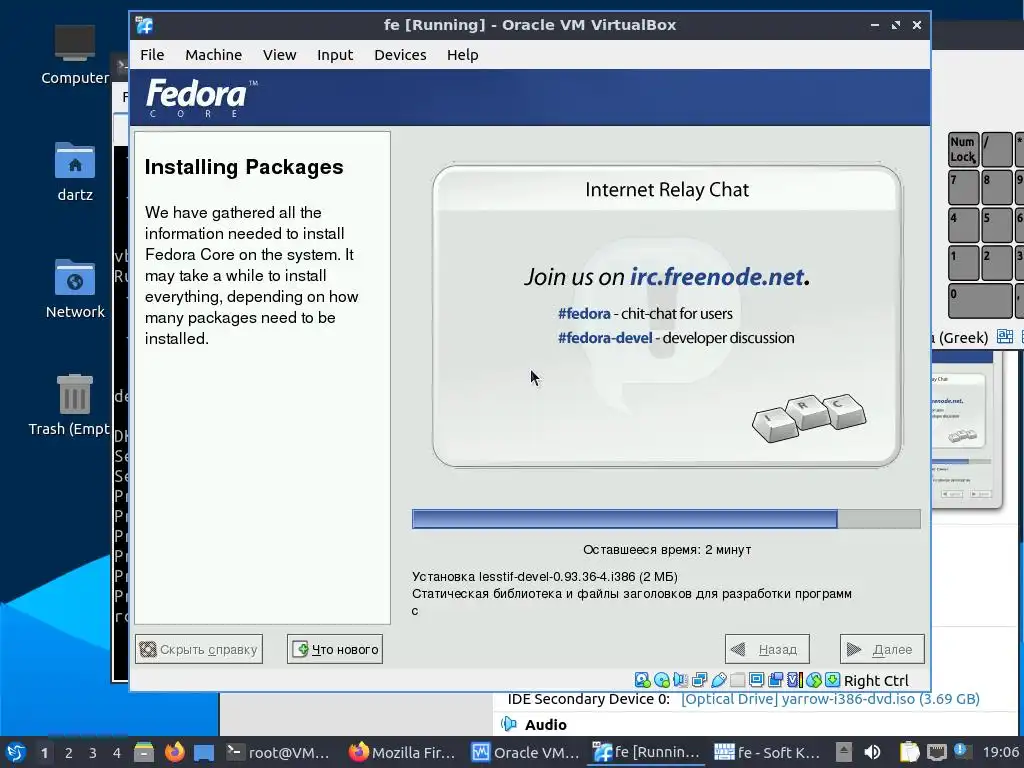
Task: Open the Input menu
Action: pyautogui.click(x=335, y=55)
